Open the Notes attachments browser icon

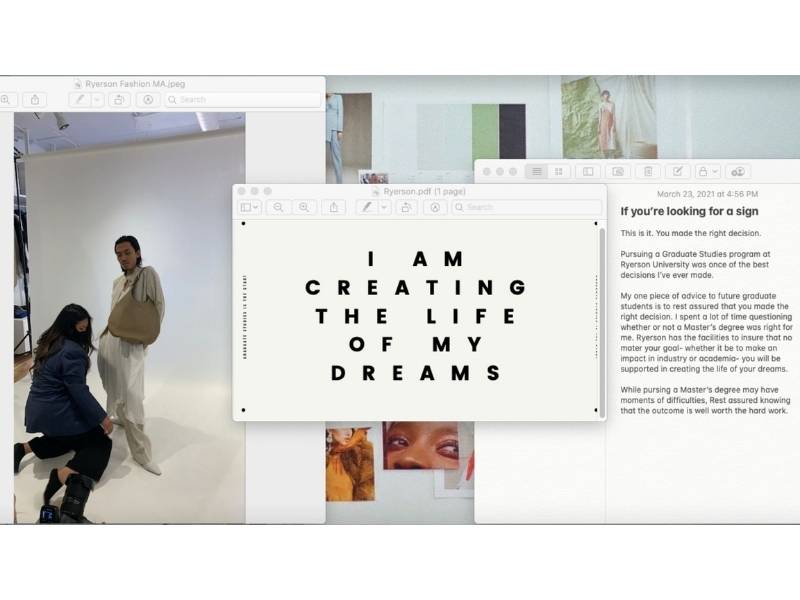pos(618,172)
